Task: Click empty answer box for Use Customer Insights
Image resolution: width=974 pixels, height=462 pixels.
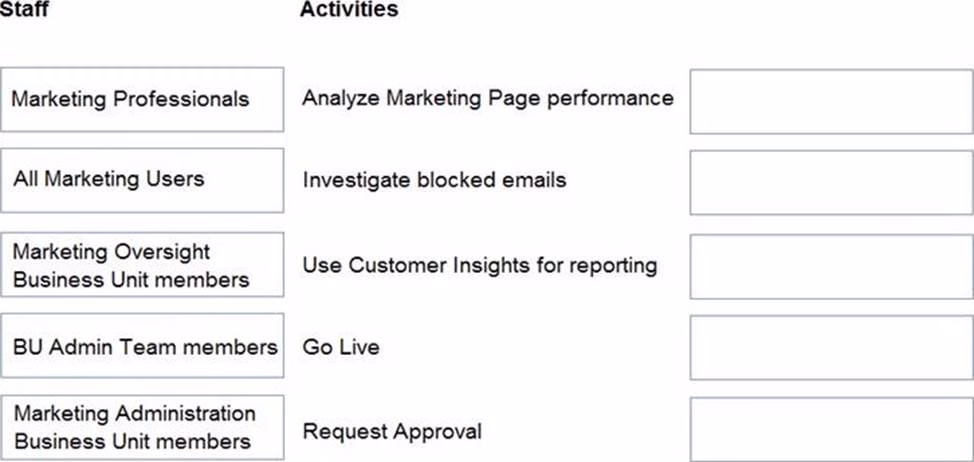Action: [831, 267]
